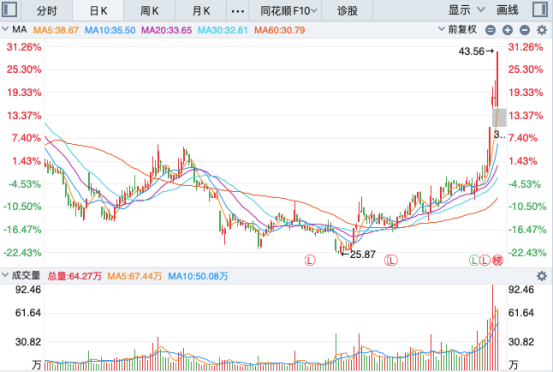Viewport: 553px width, 372px height.
Task: Collapse the MA indicator chevron
Action: point(5,29)
